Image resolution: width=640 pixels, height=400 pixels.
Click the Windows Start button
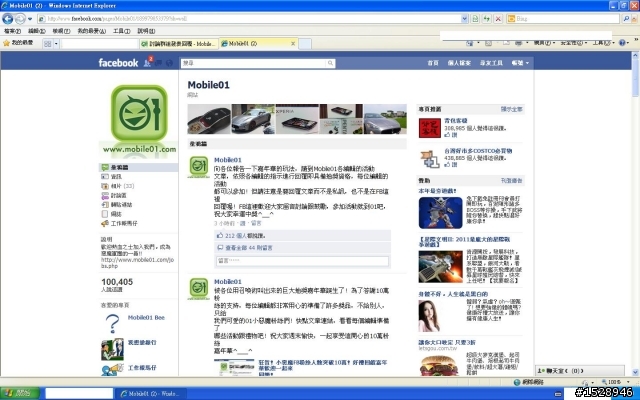click(20, 393)
